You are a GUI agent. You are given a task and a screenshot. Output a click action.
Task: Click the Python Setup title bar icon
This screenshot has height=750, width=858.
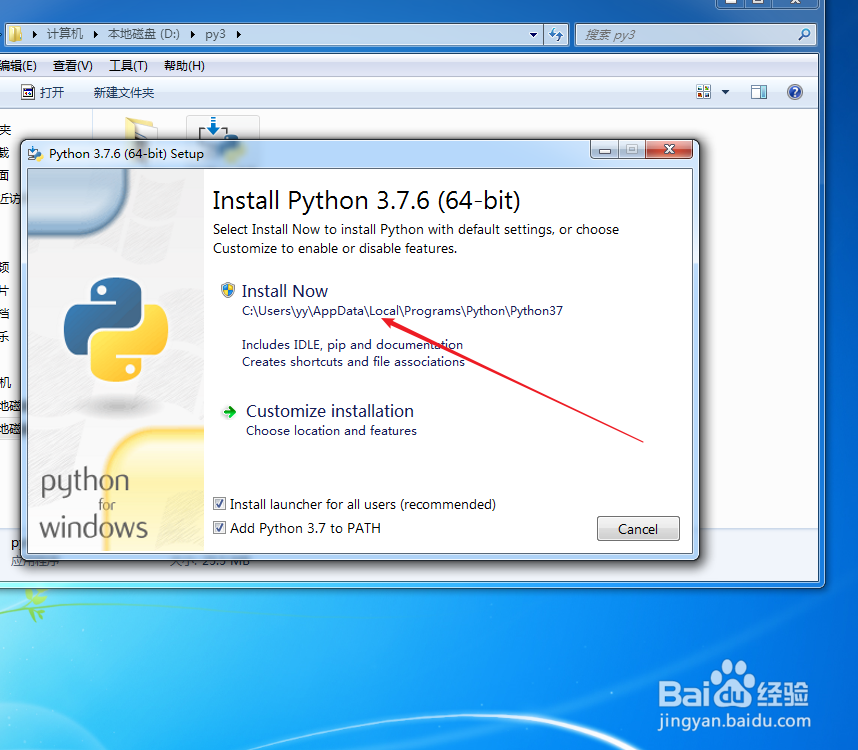tap(35, 154)
